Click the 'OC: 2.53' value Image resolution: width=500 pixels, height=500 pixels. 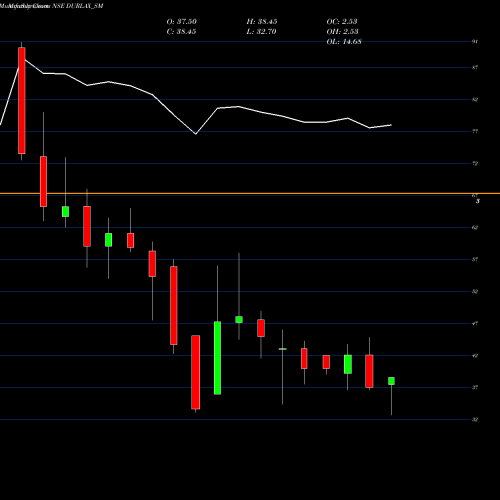[x=342, y=21]
